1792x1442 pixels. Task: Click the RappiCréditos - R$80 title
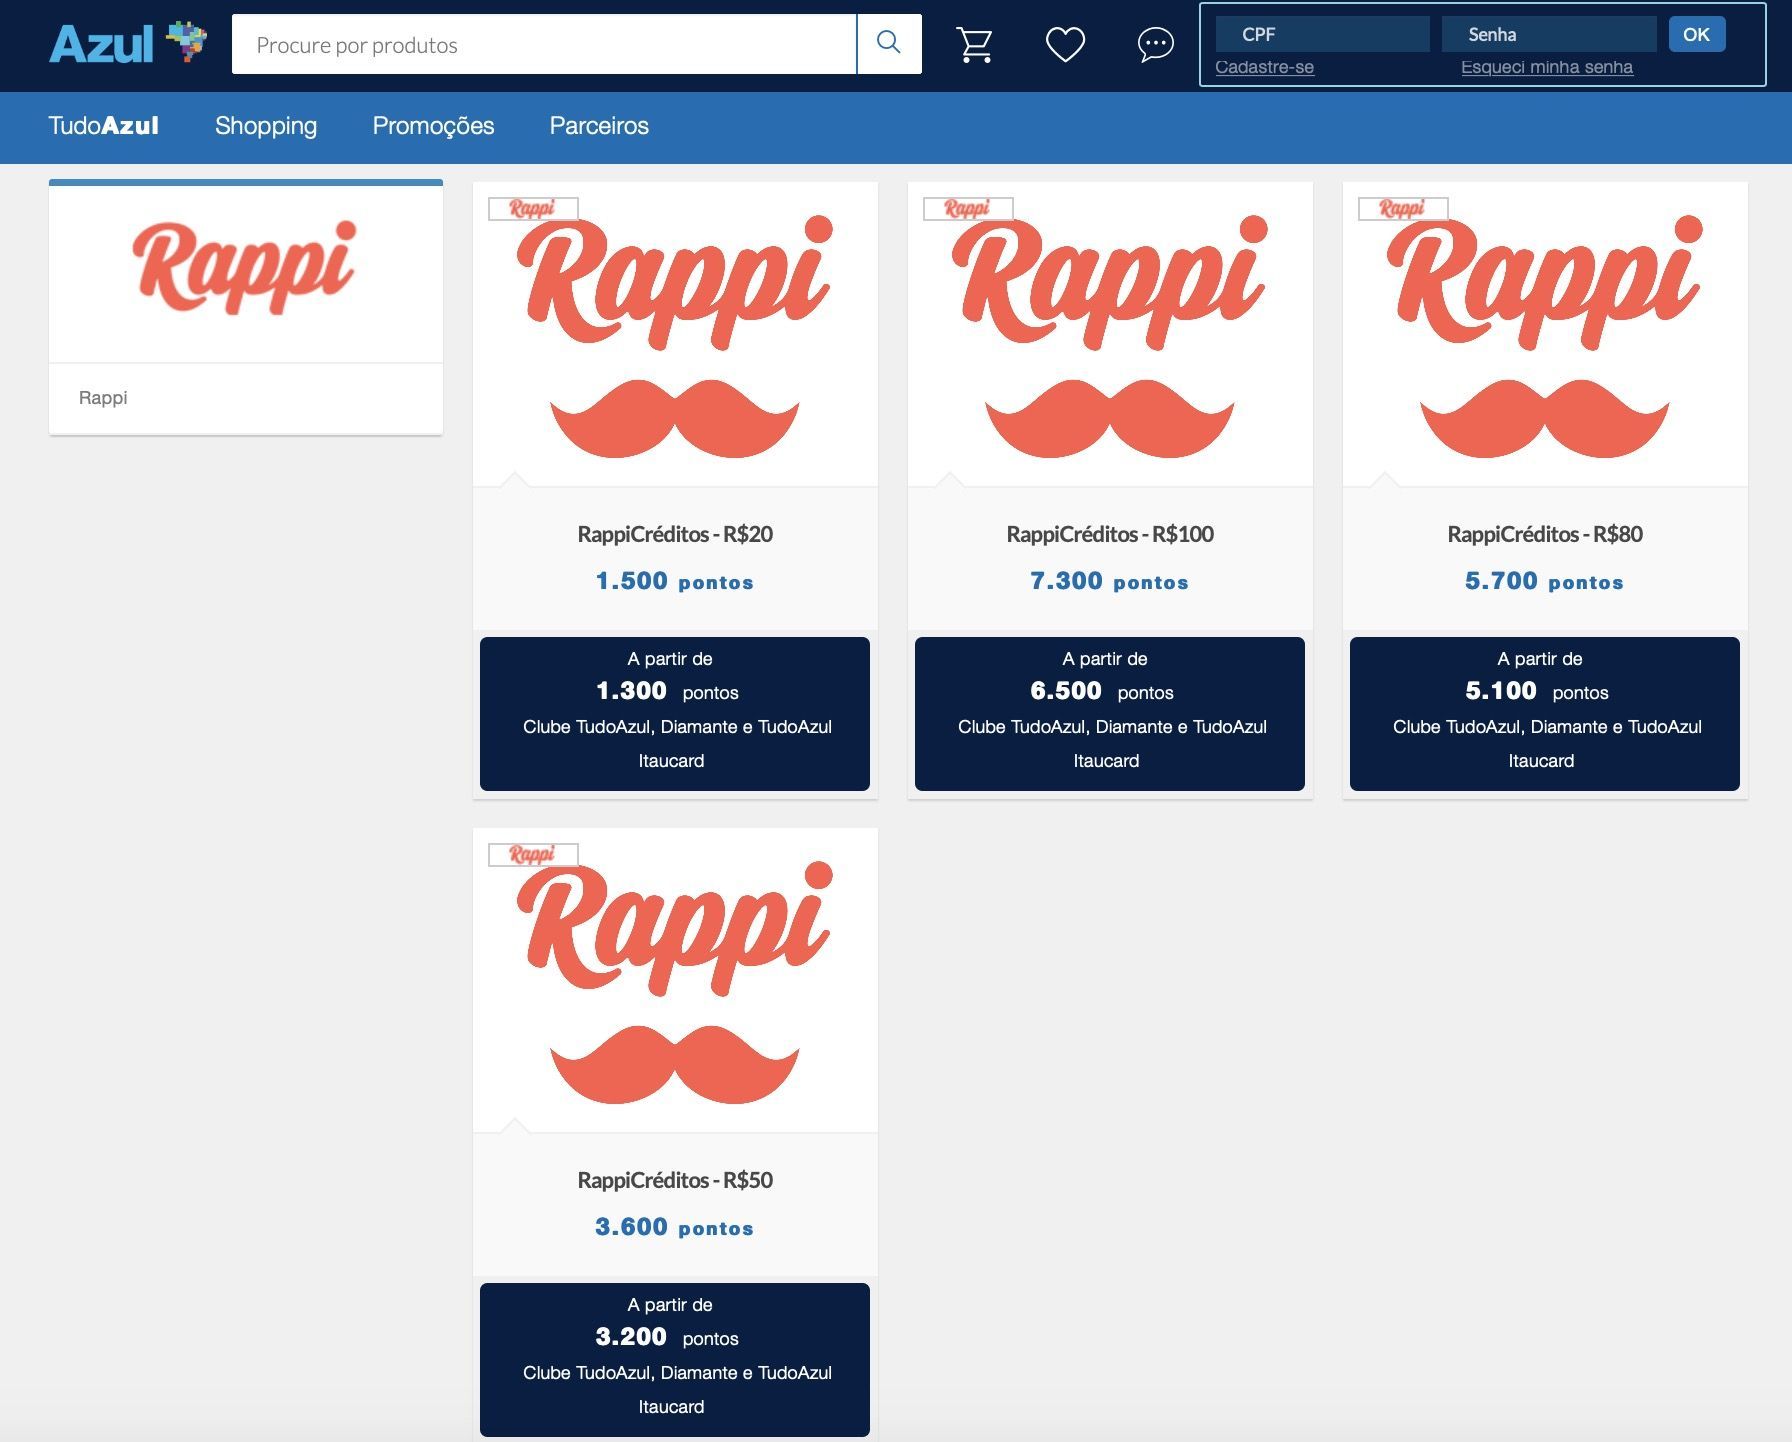pos(1545,534)
